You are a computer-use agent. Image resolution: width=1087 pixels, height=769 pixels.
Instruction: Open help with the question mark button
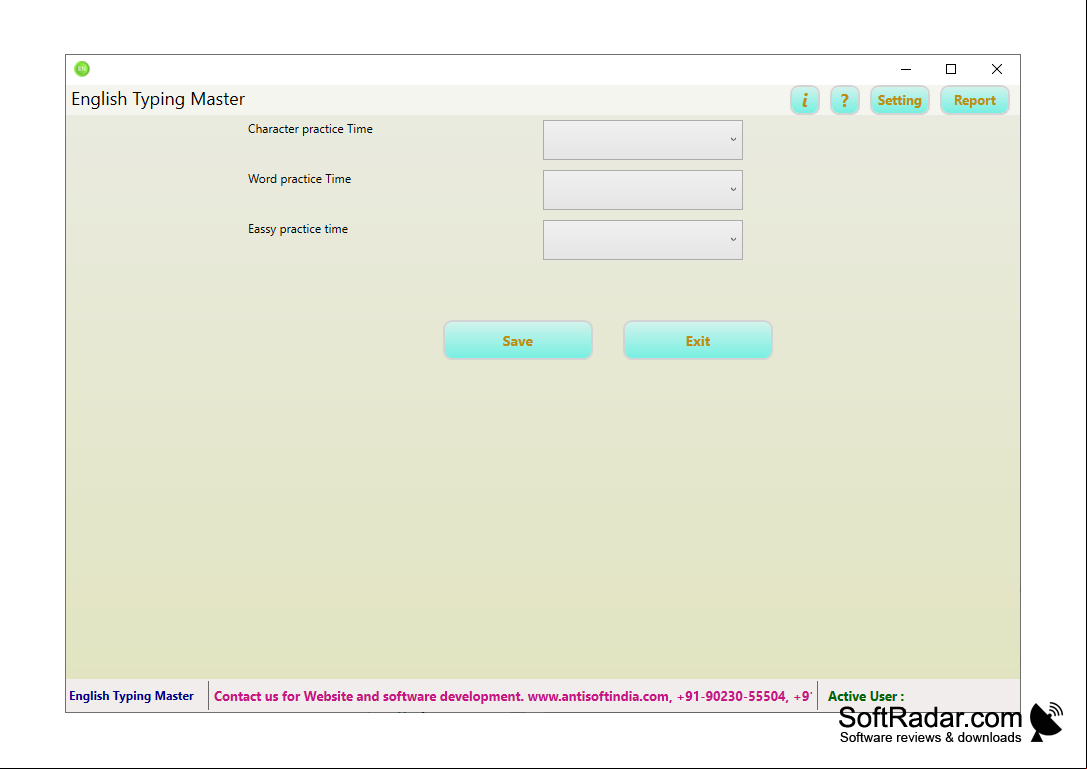844,101
